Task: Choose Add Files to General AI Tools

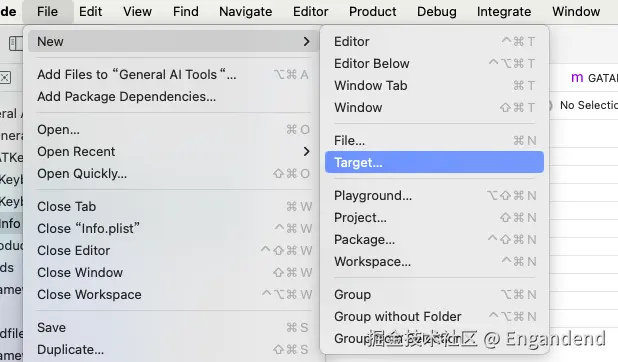Action: click(173, 75)
